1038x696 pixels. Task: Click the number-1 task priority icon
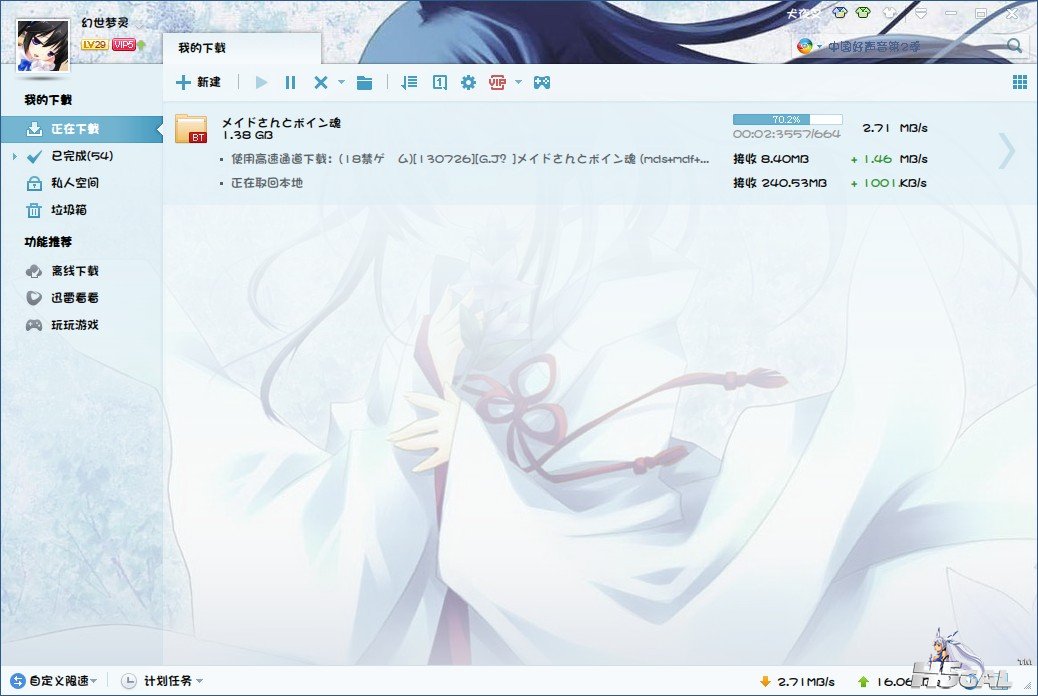pyautogui.click(x=440, y=82)
